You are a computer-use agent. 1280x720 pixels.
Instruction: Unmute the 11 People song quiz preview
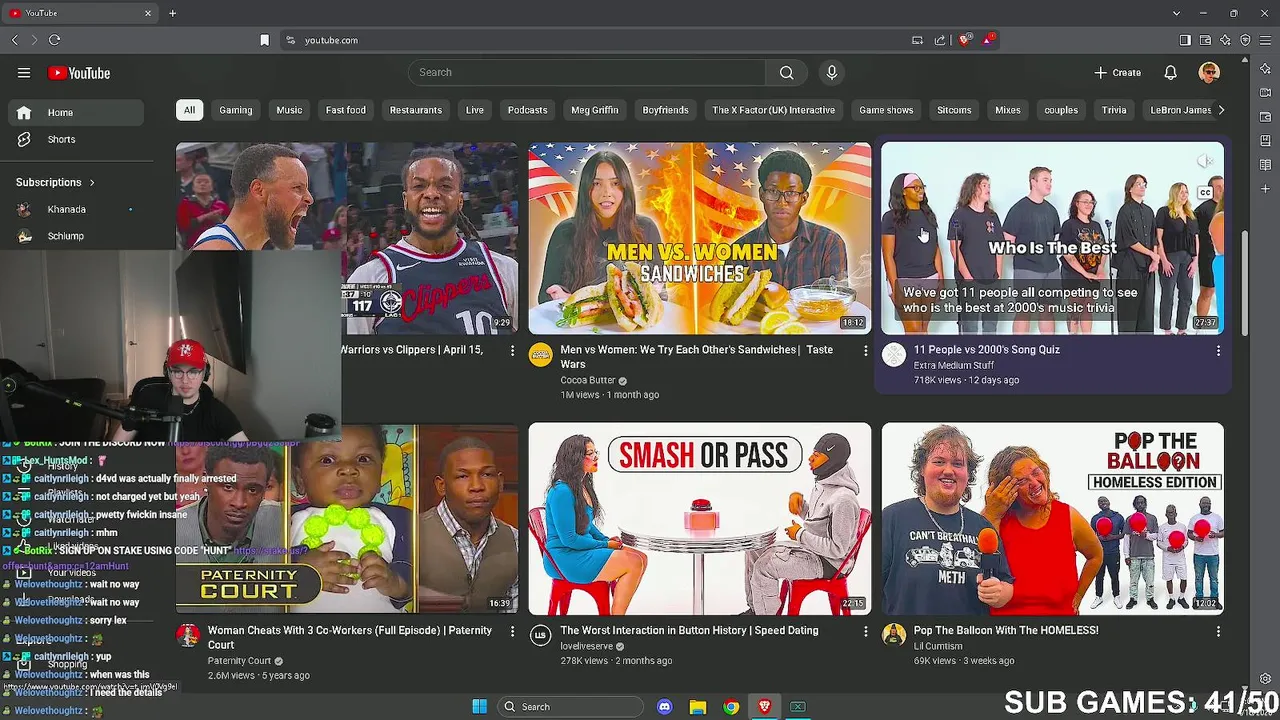click(x=1205, y=161)
